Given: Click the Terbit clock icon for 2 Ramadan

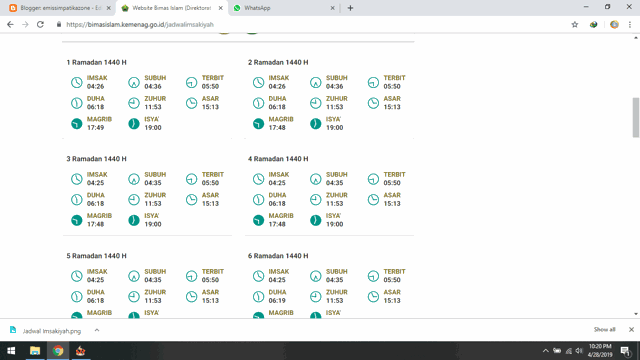Looking at the screenshot, I should (373, 82).
